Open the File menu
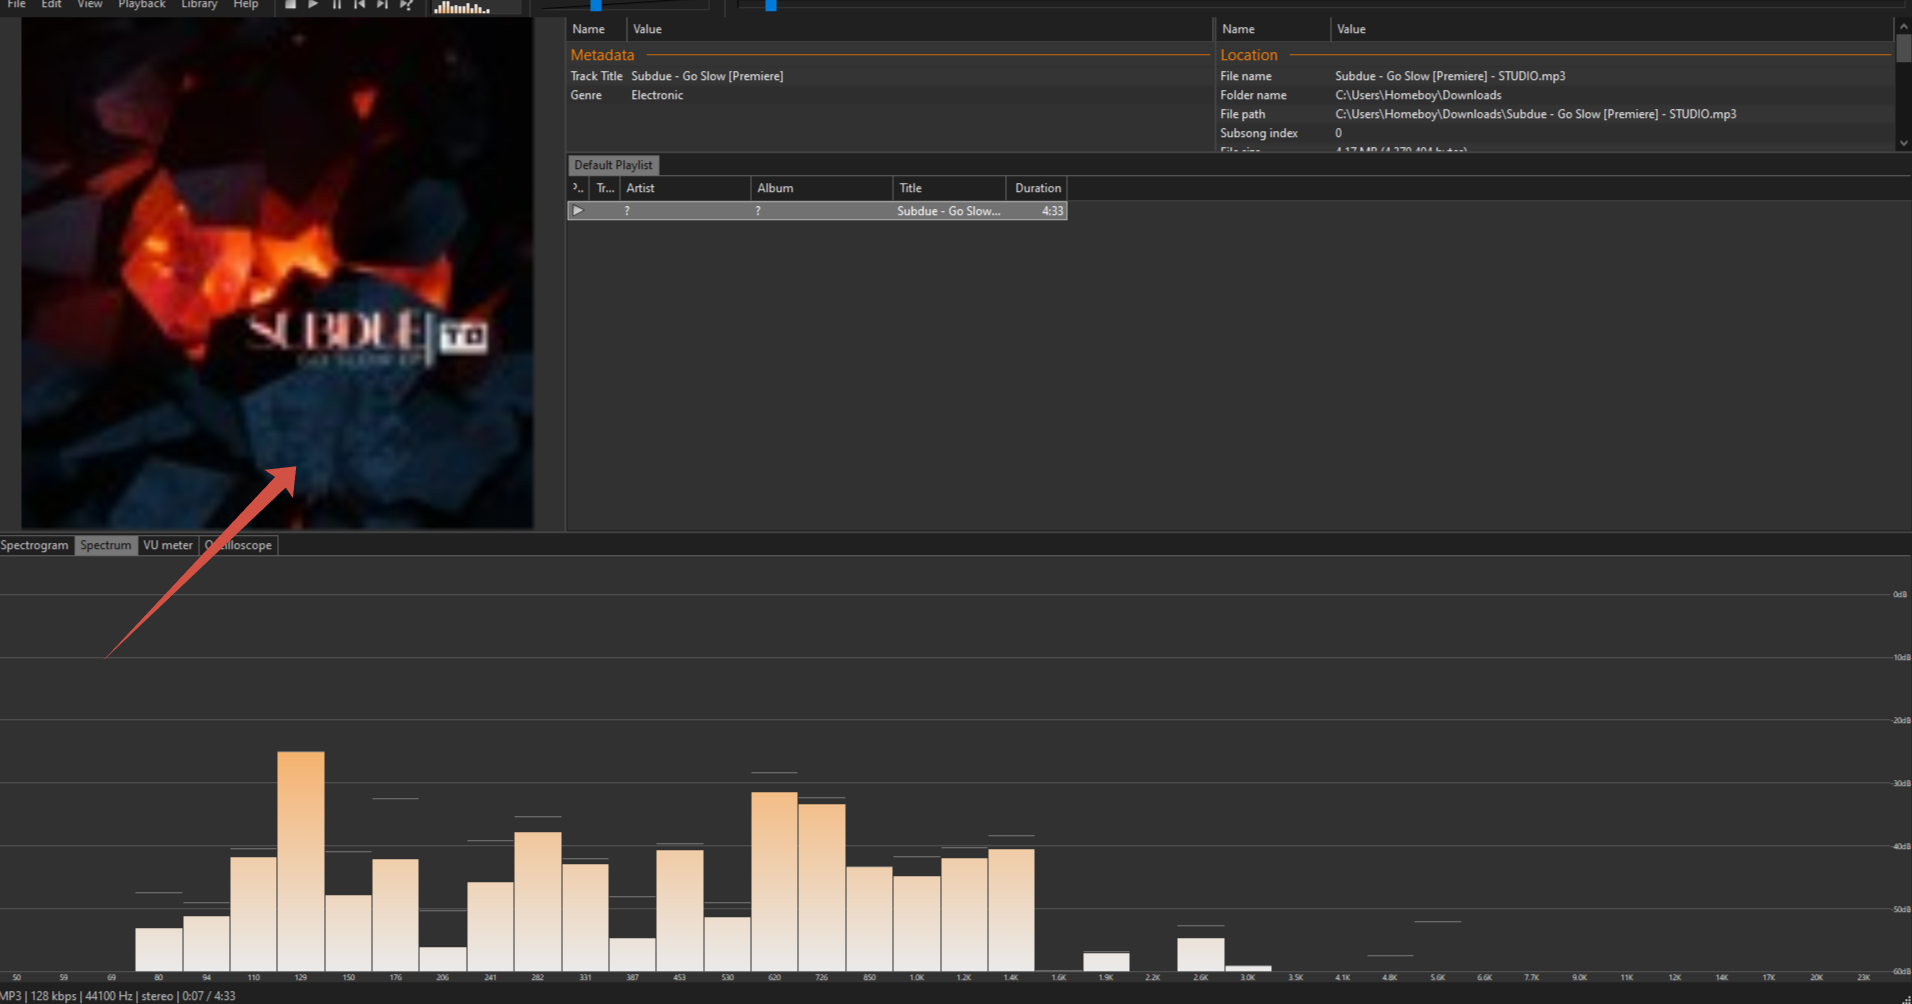This screenshot has width=1912, height=1004. (x=17, y=5)
